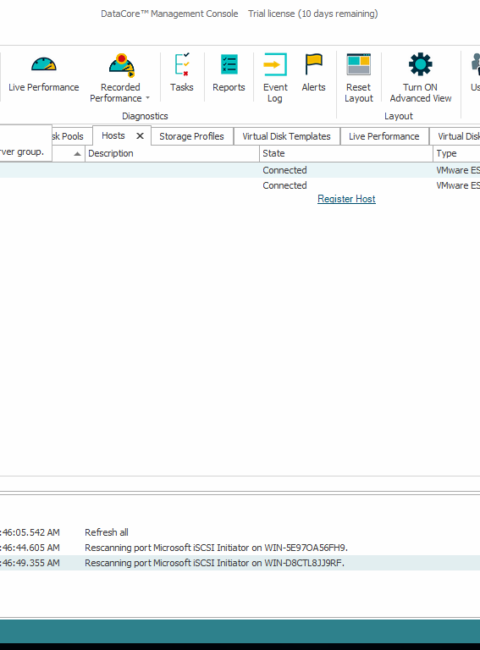Switch to Storage Profiles tab
The image size is (480, 650).
192,136
